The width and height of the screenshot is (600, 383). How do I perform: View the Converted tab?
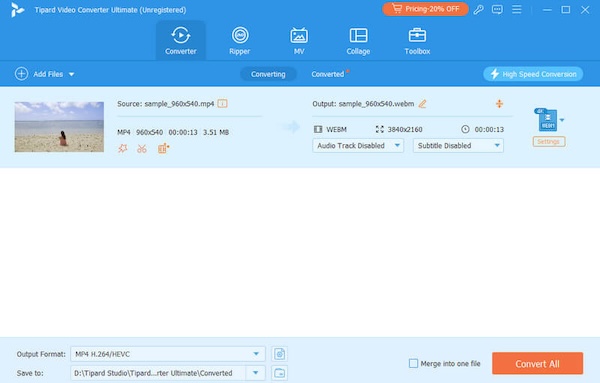(328, 74)
